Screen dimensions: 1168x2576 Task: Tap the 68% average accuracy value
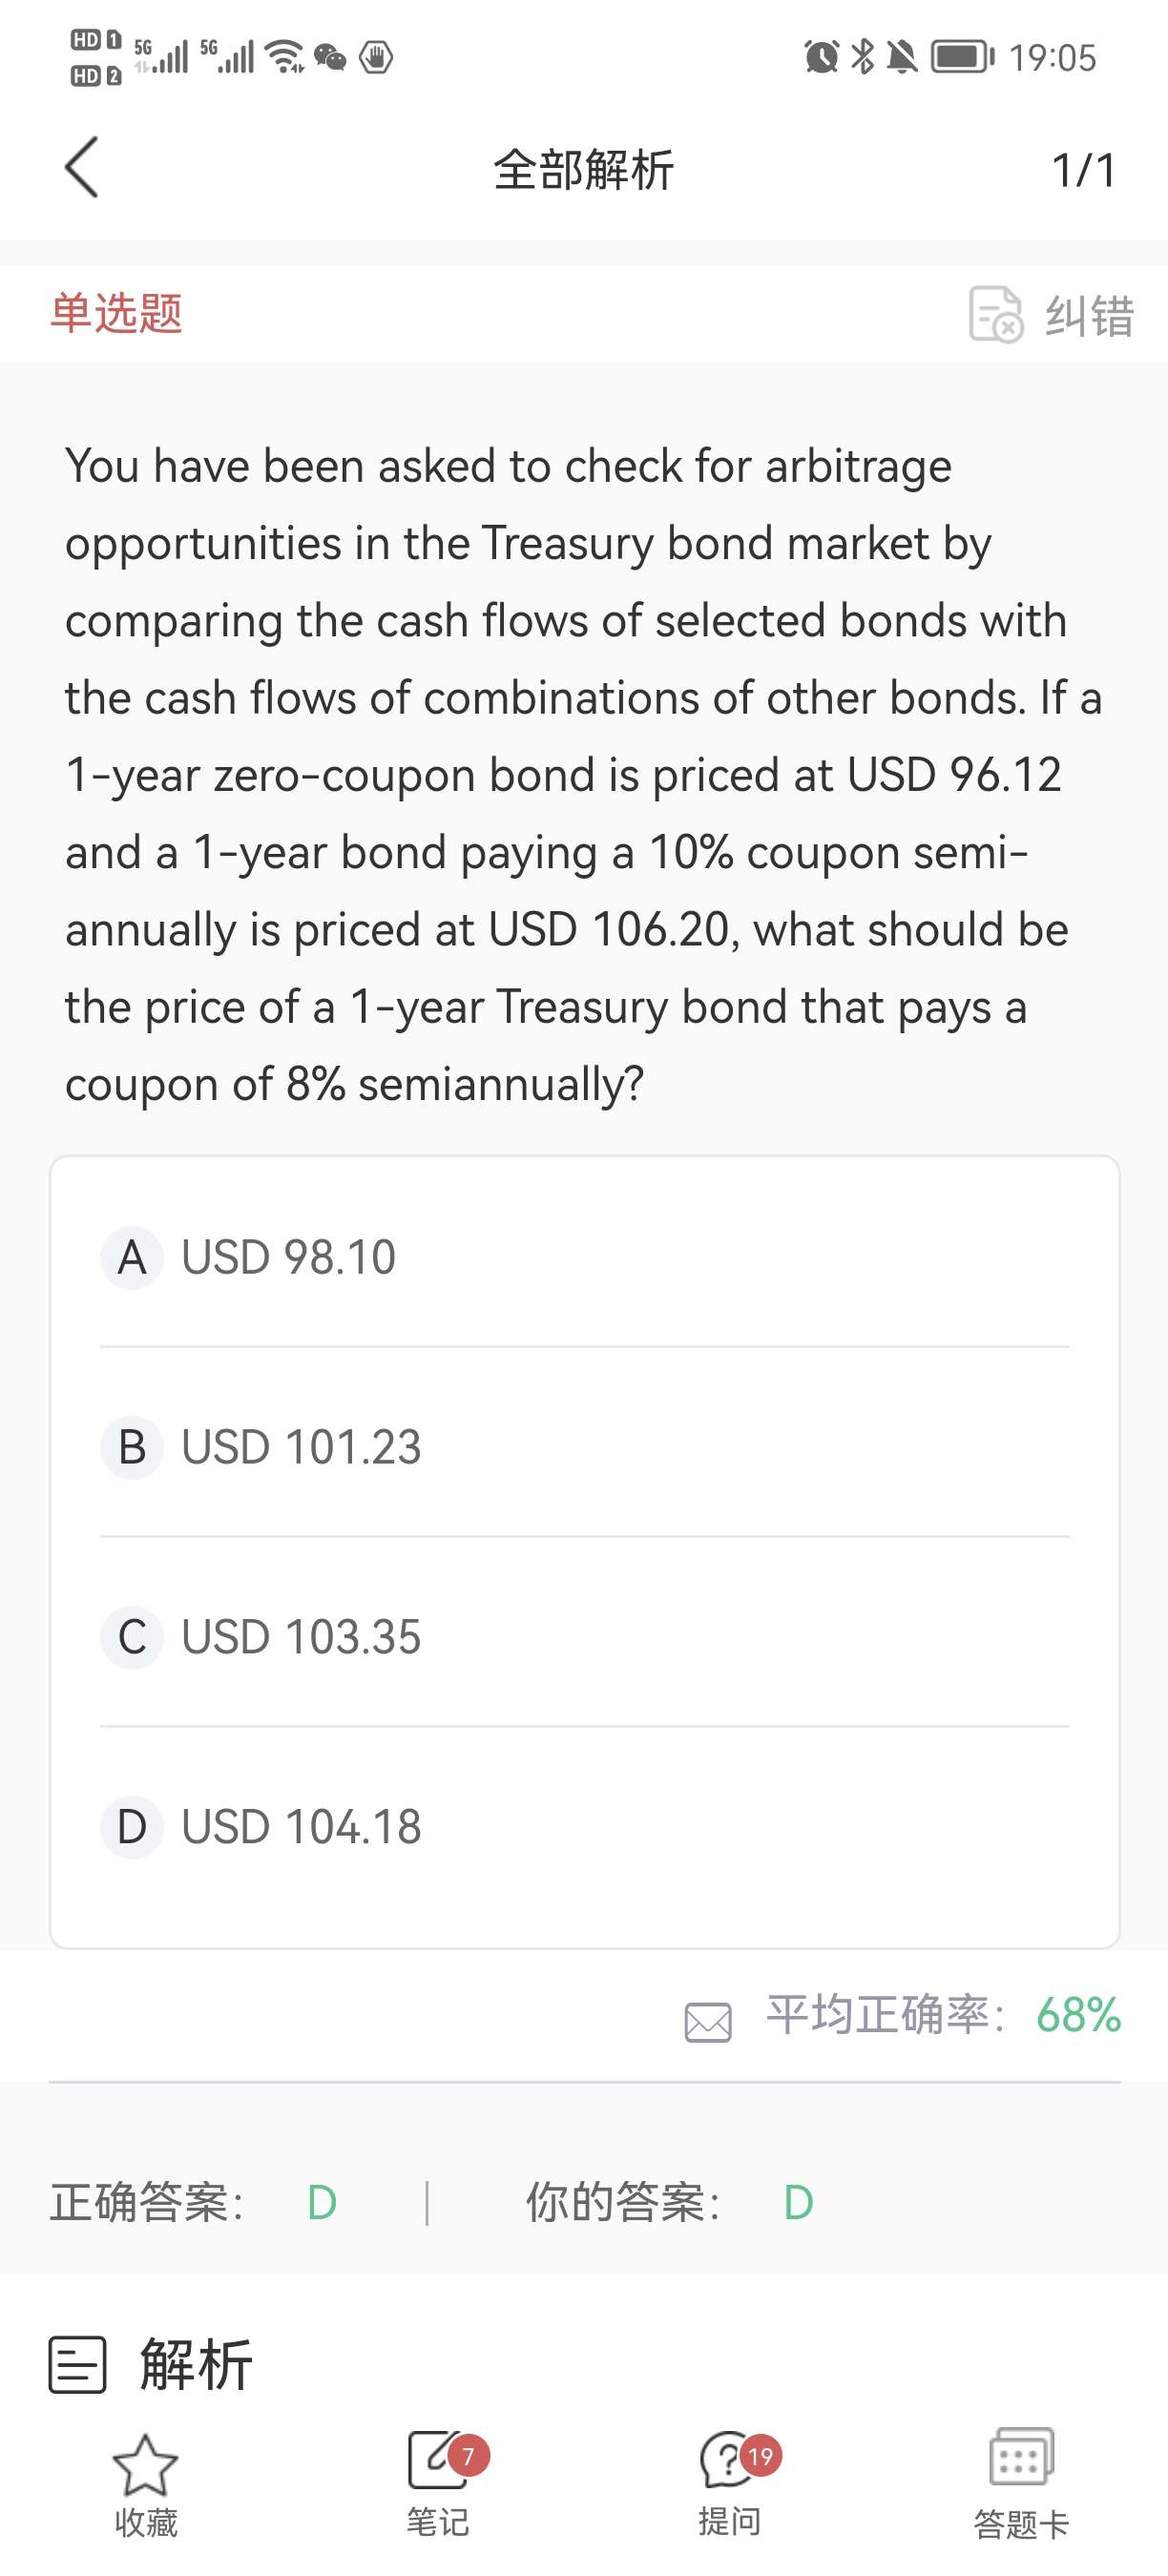1078,2015
